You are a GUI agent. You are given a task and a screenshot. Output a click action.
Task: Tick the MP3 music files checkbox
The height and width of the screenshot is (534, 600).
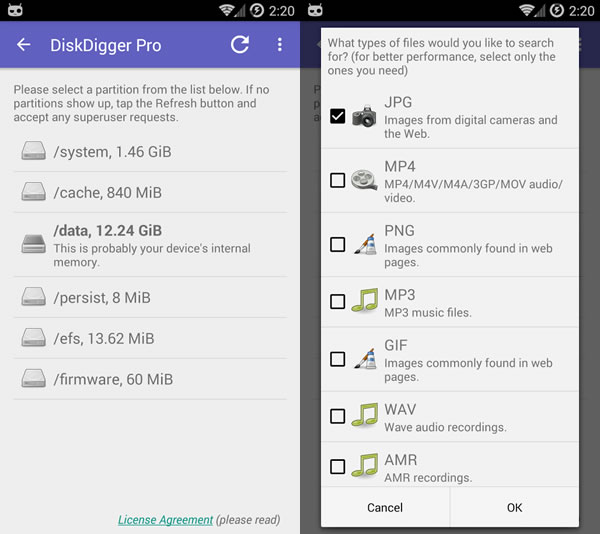point(337,301)
